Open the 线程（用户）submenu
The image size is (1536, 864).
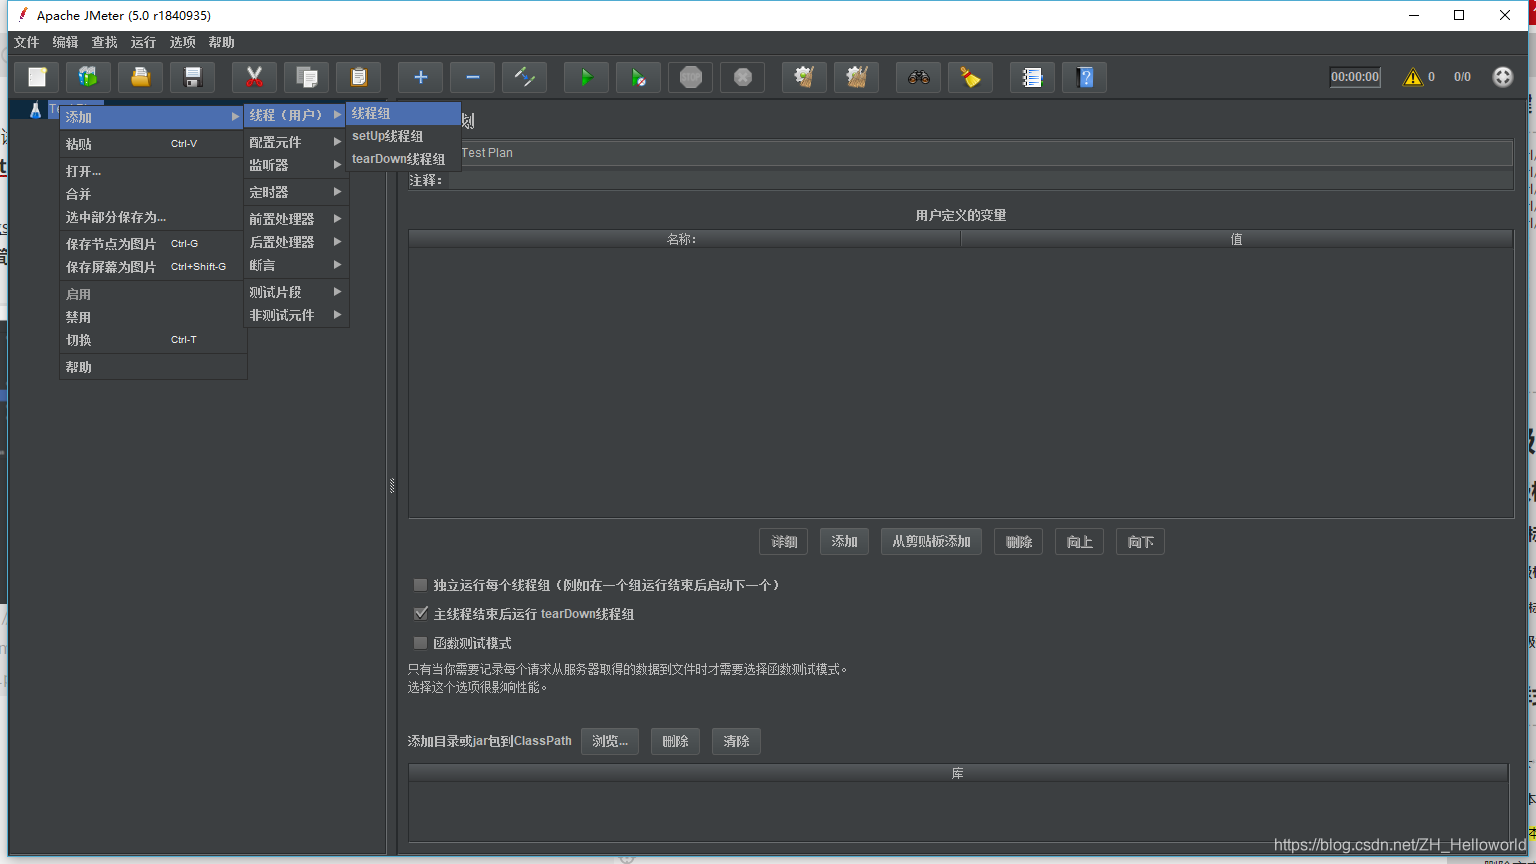296,115
